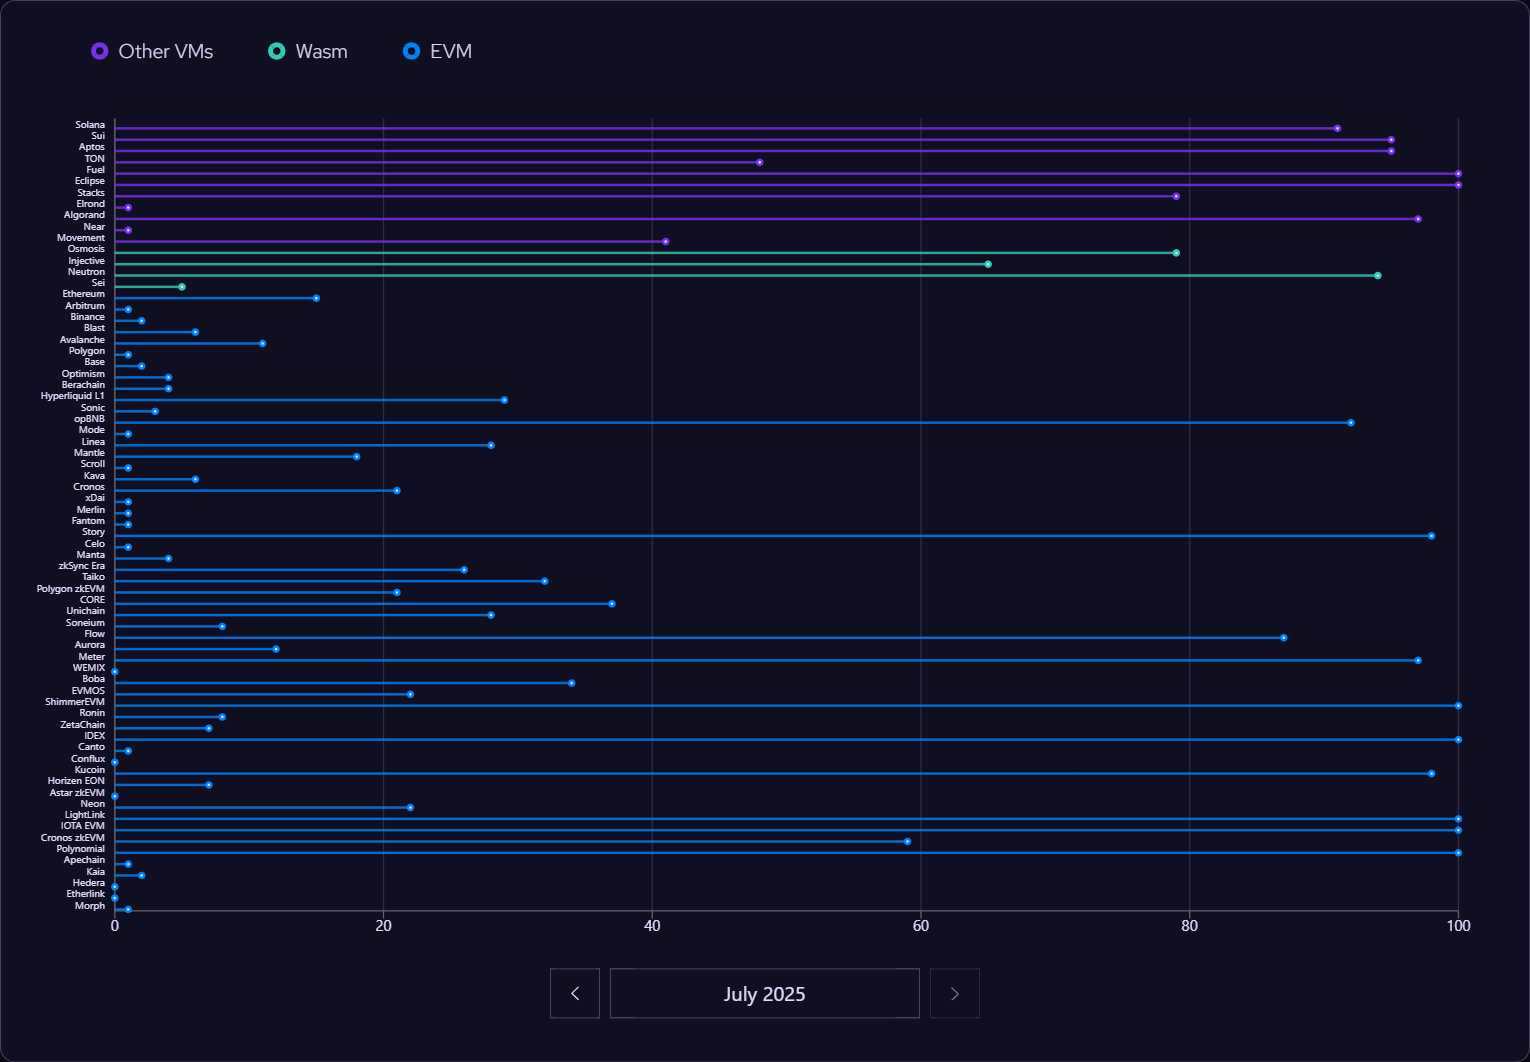Click the Optimism axis label
The height and width of the screenshot is (1062, 1530).
[83, 374]
